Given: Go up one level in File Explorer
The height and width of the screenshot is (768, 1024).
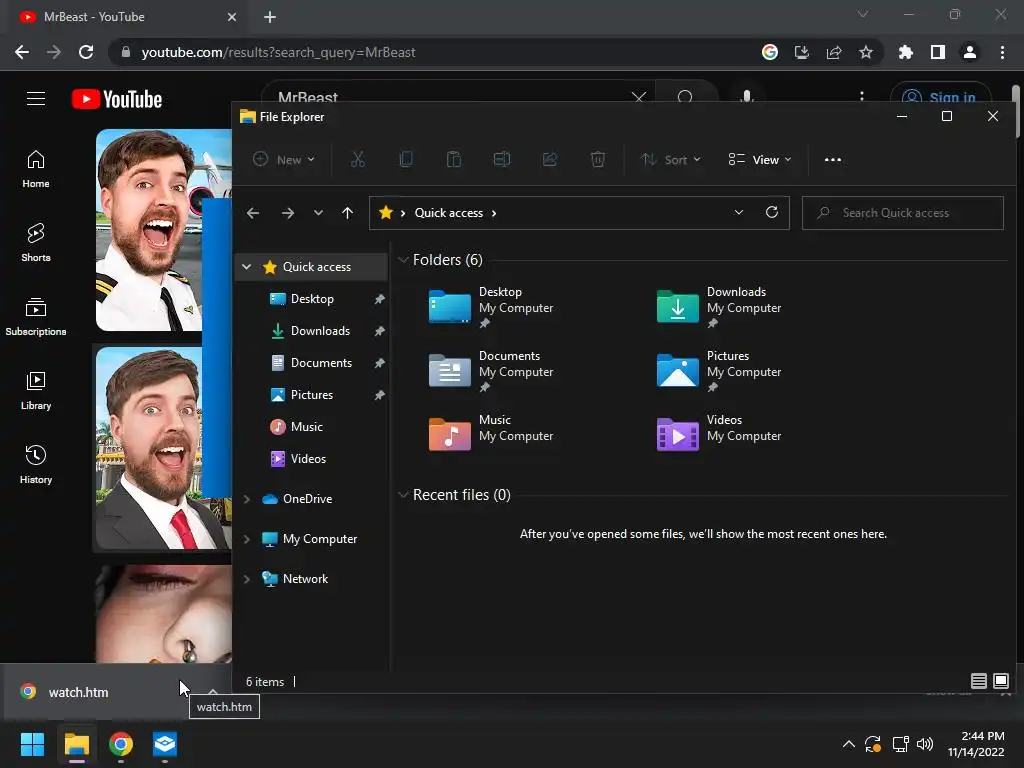Looking at the screenshot, I should [x=347, y=213].
